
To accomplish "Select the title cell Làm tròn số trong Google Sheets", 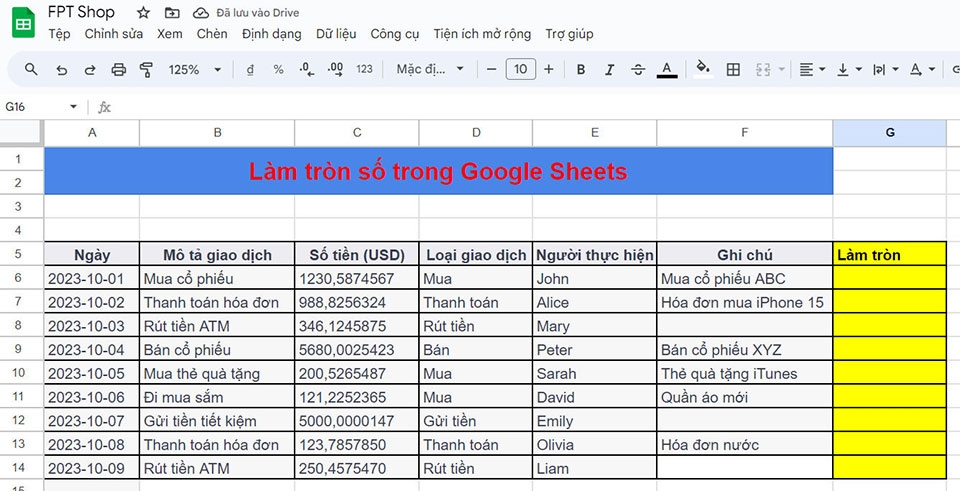I will tap(438, 171).
